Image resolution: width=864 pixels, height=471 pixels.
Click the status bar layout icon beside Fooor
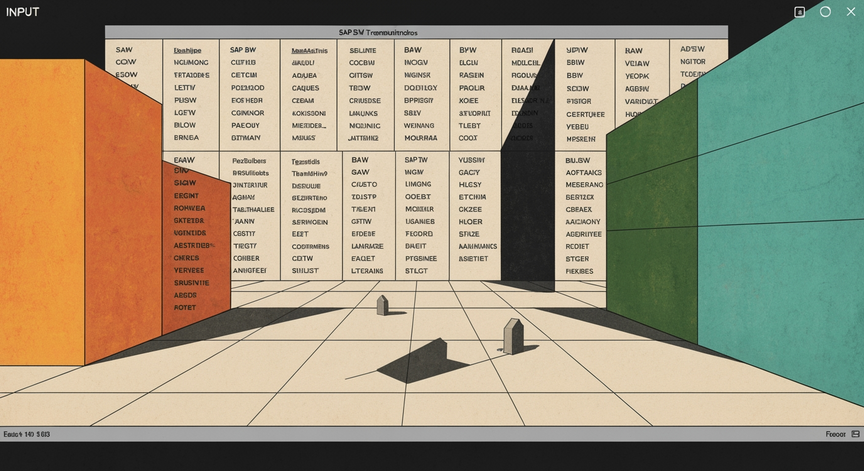[x=855, y=434]
